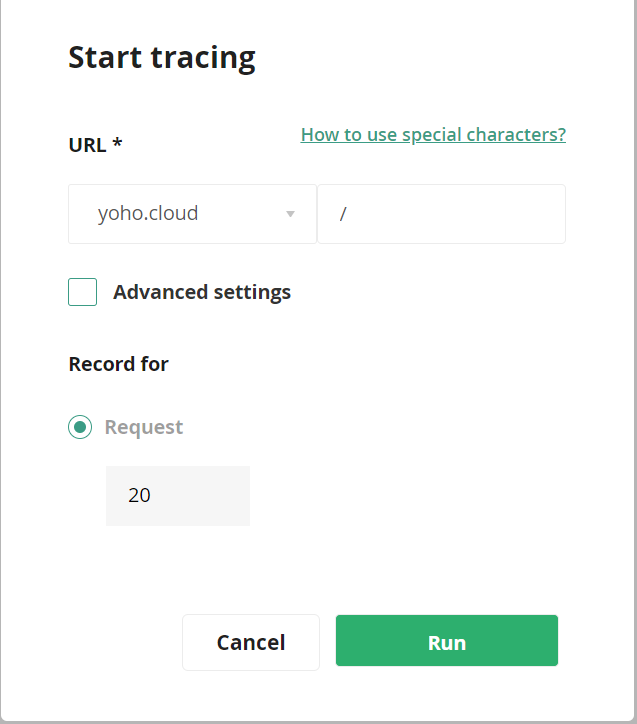Click the Request option label
Viewport: 637px width, 724px height.
[x=144, y=427]
